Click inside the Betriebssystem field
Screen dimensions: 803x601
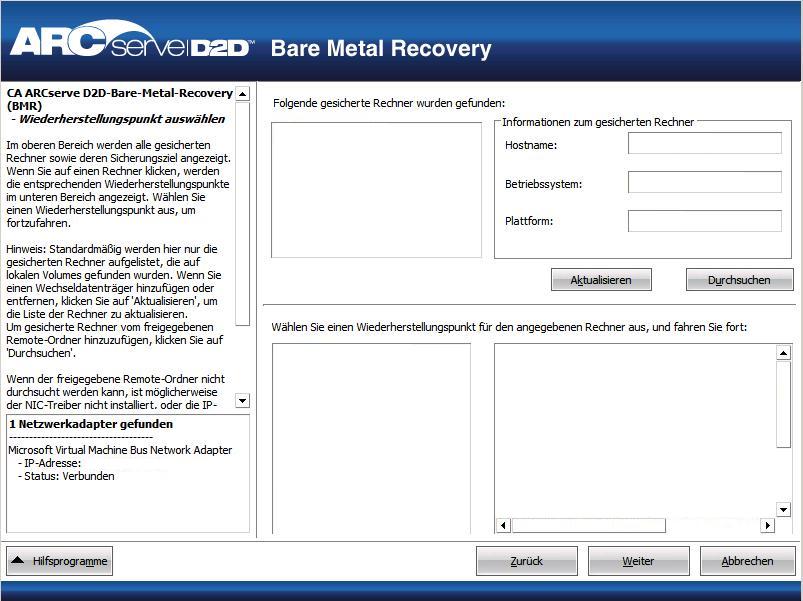point(703,182)
